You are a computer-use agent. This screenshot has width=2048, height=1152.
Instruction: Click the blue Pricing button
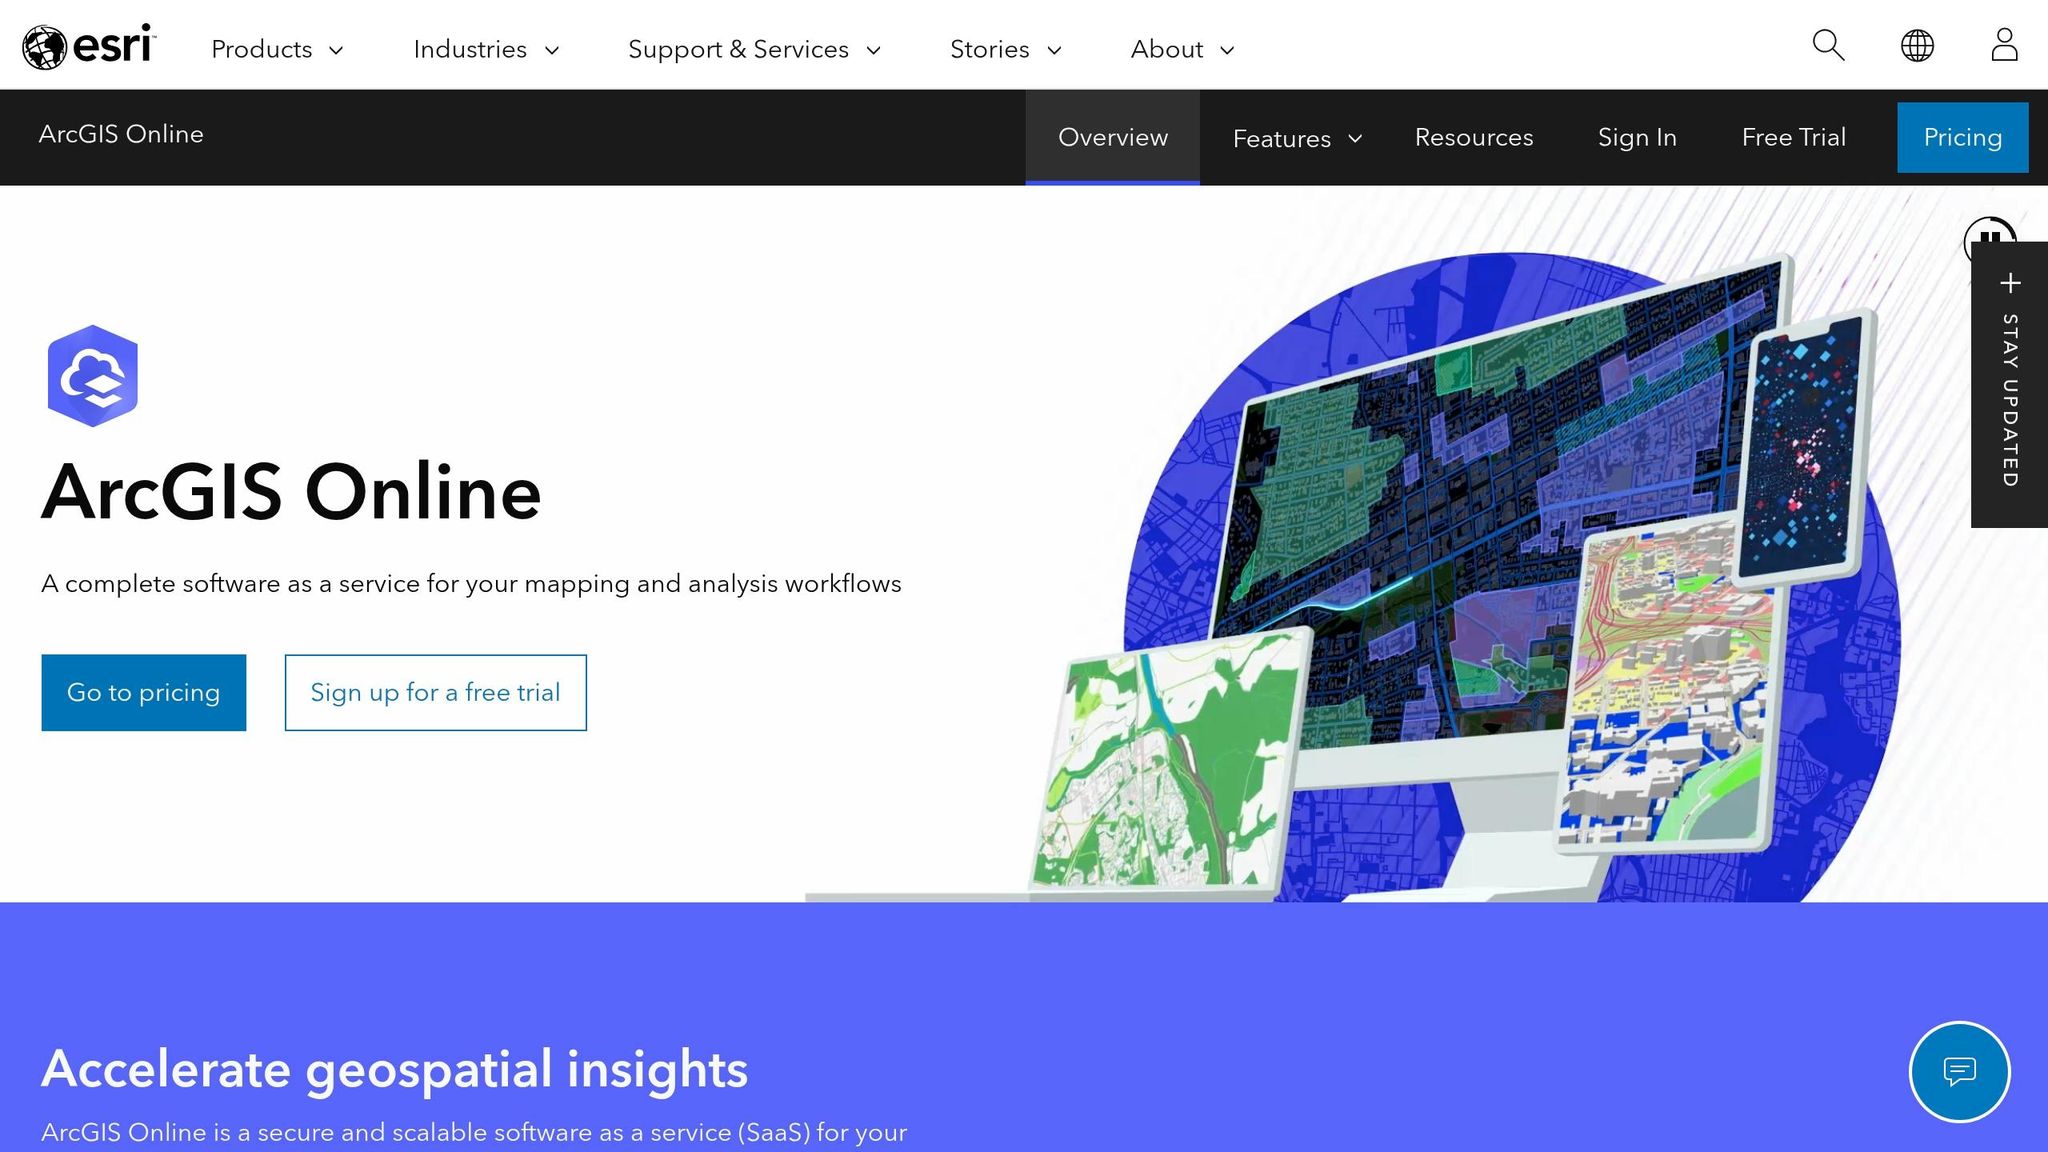(1961, 137)
